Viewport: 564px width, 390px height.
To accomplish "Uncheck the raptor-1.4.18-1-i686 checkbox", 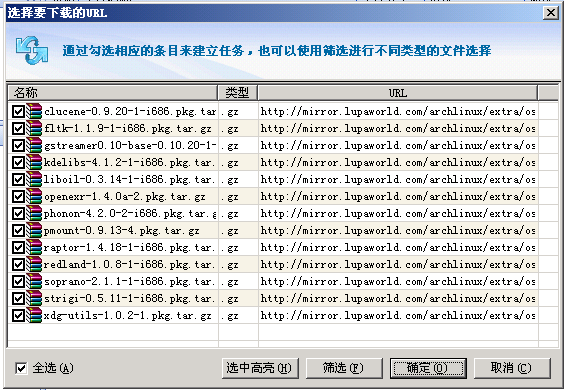I will 18,248.
